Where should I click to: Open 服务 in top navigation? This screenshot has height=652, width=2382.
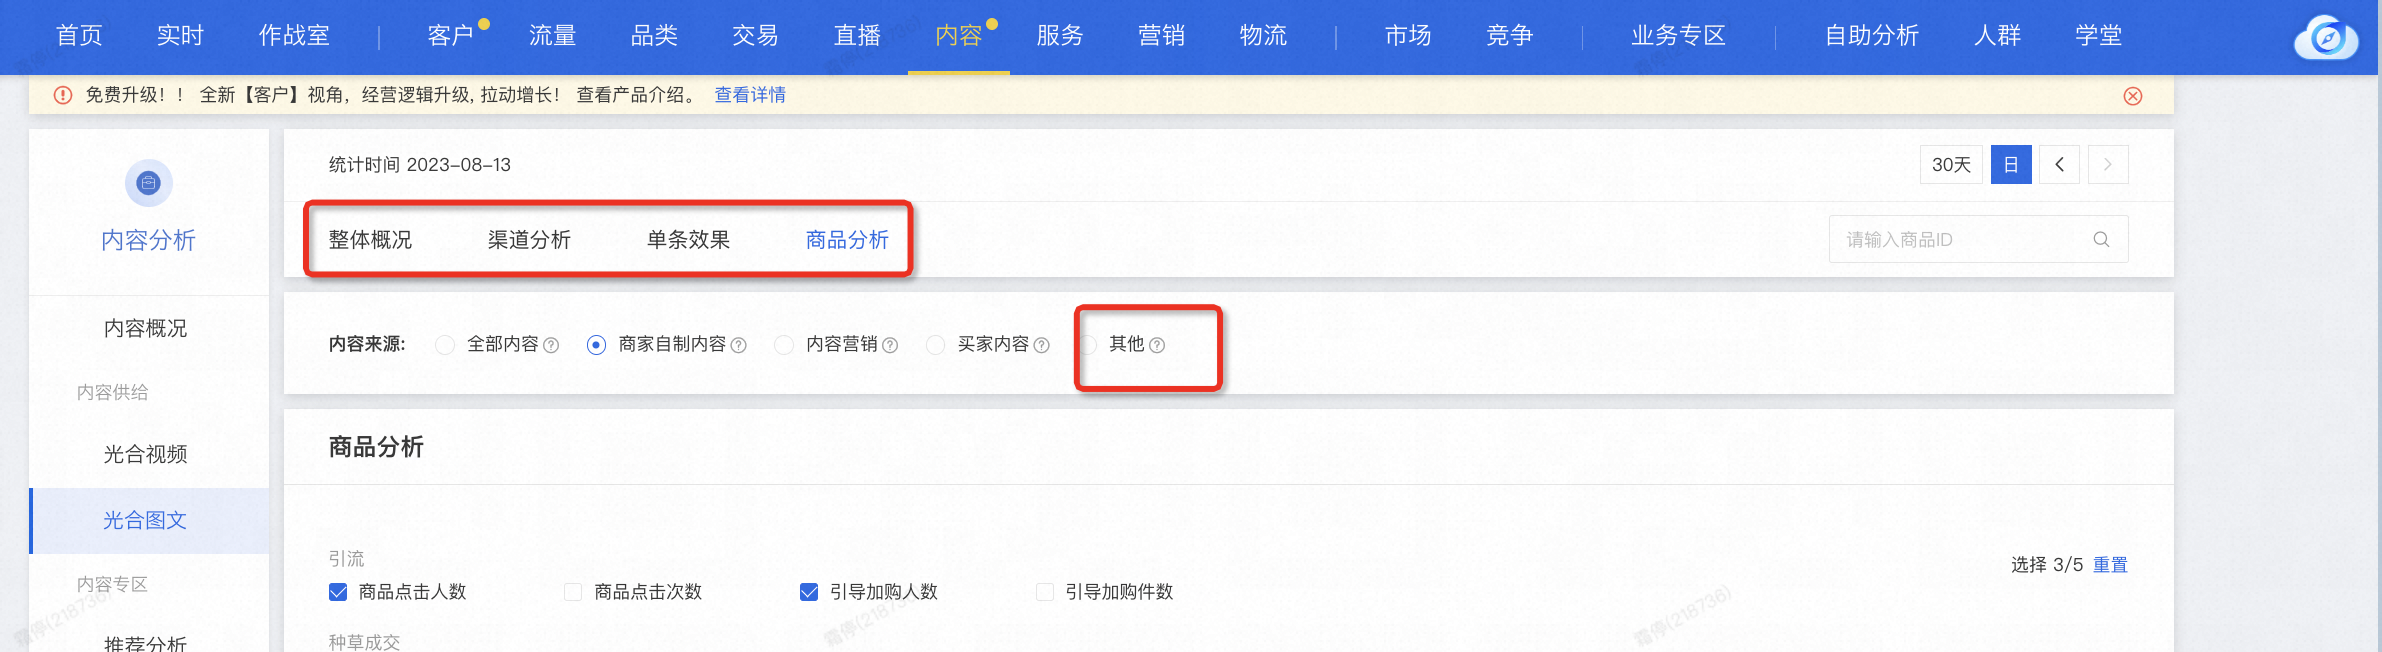click(1060, 36)
